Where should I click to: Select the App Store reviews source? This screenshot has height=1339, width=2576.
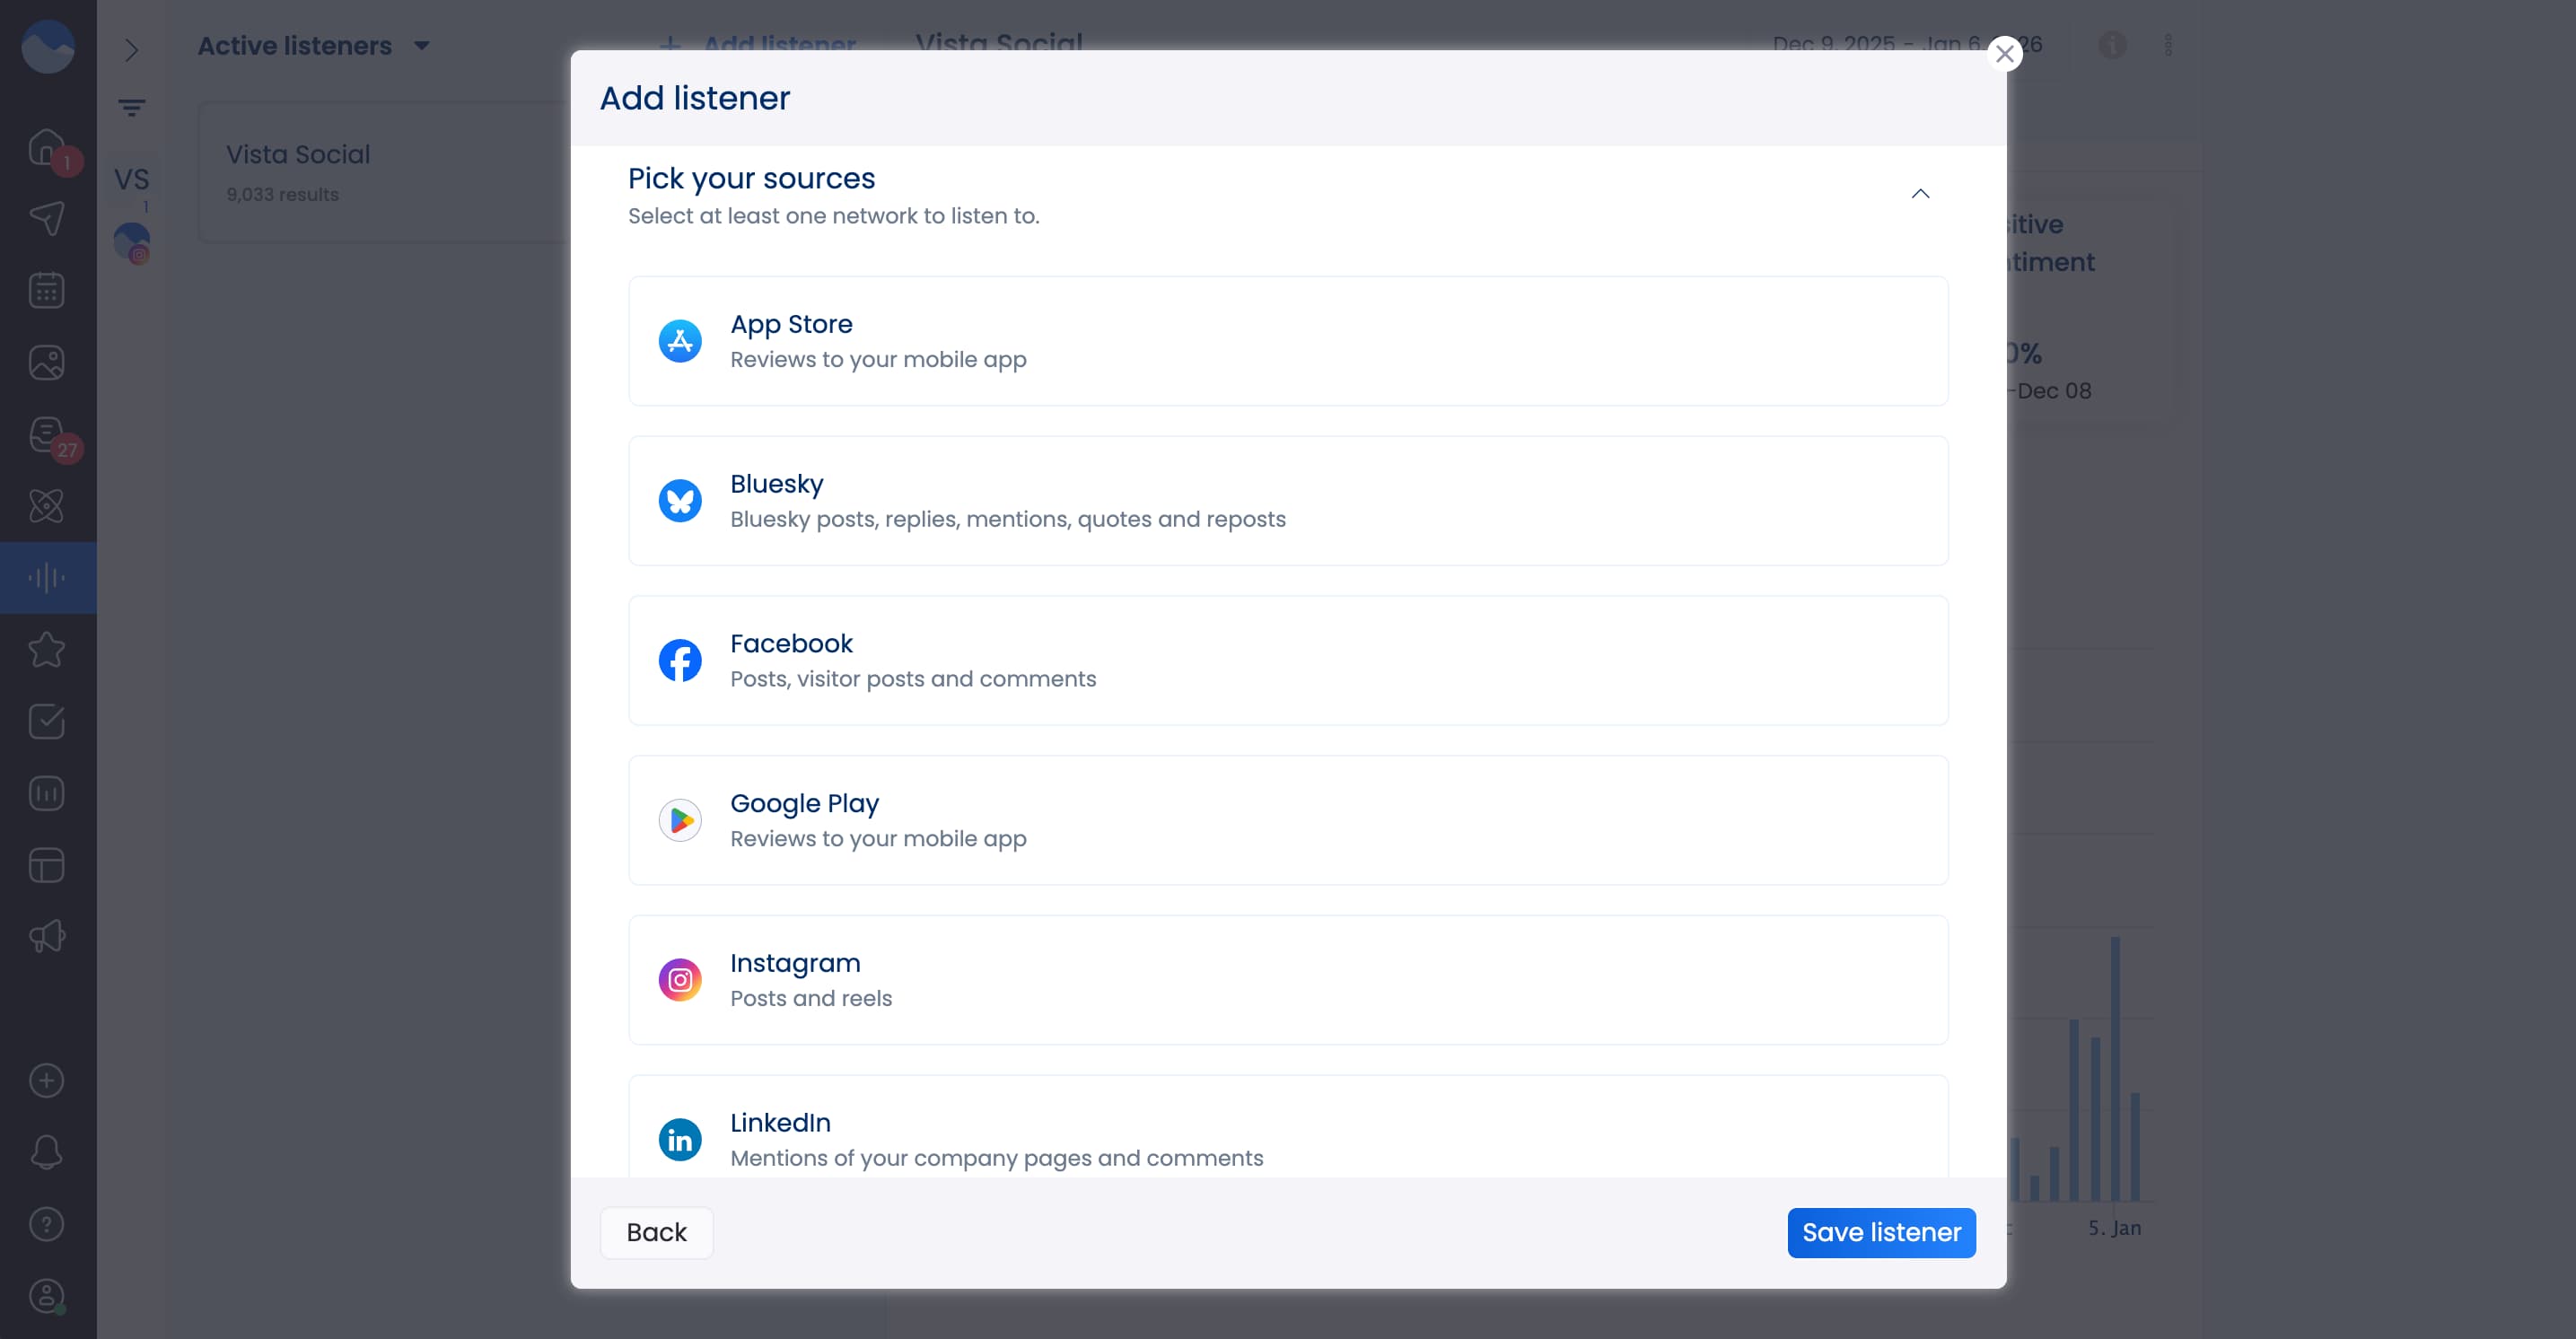1288,341
